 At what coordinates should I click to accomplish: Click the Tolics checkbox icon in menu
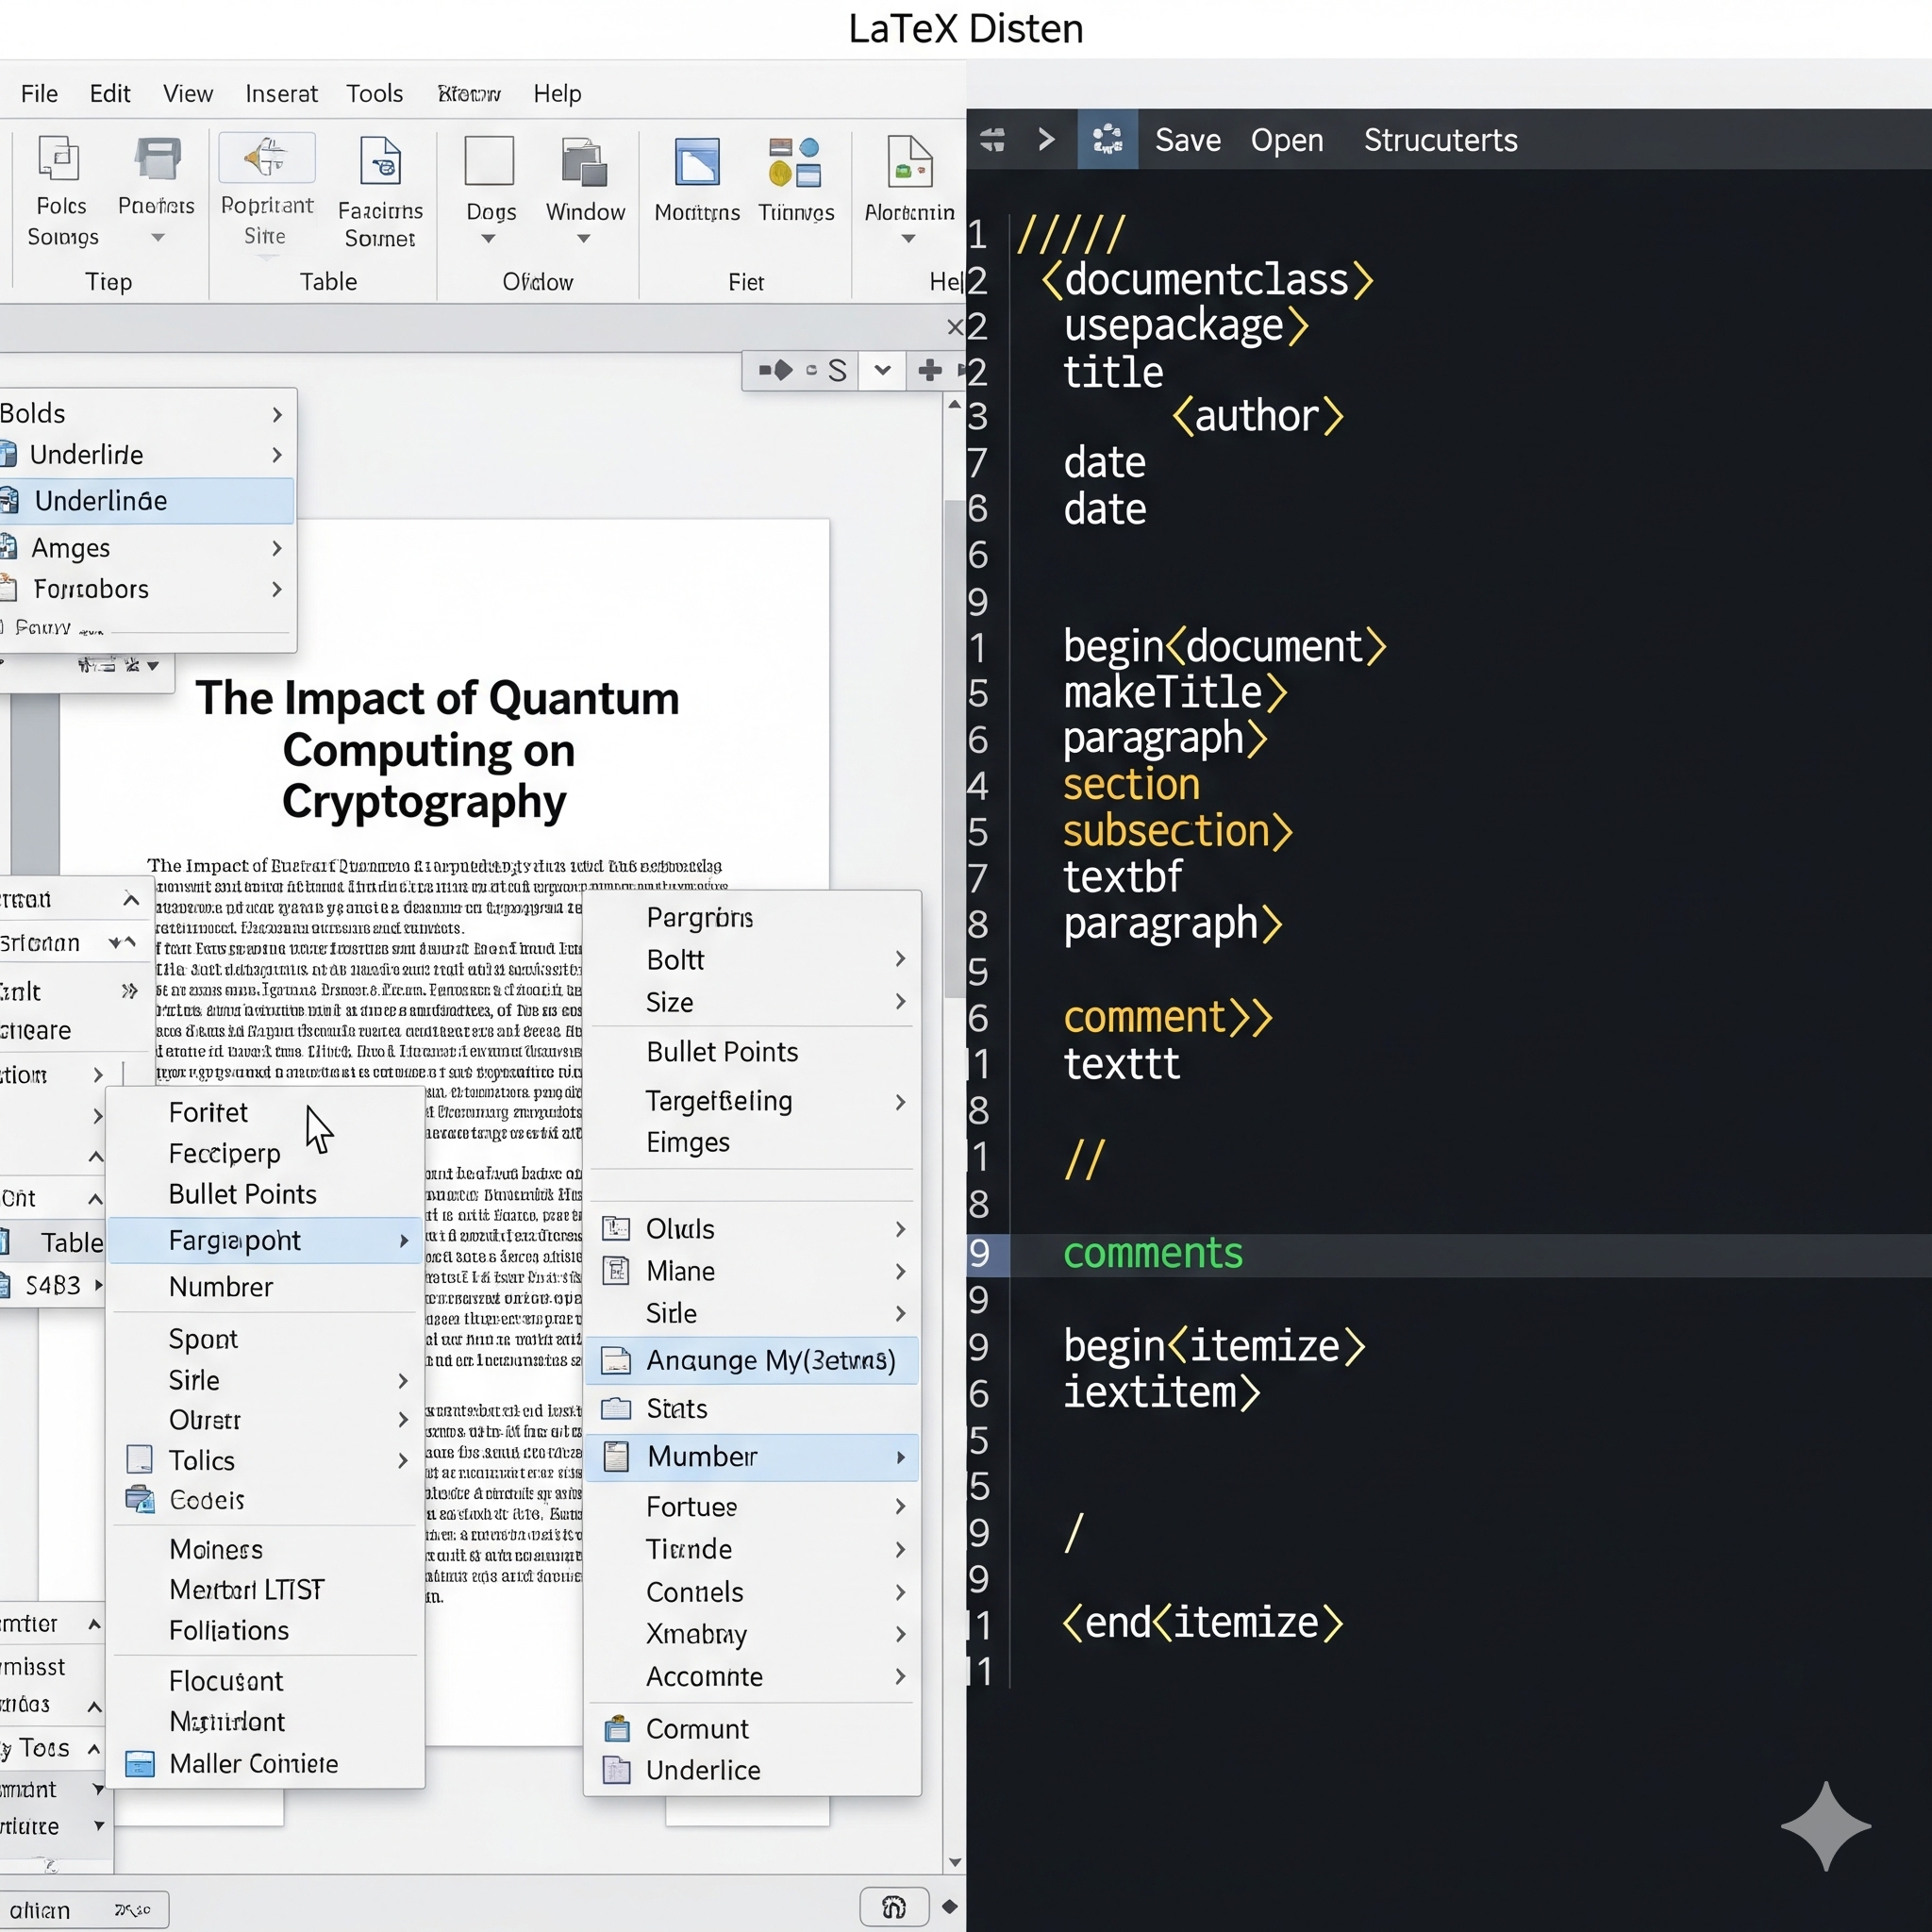coord(140,1460)
